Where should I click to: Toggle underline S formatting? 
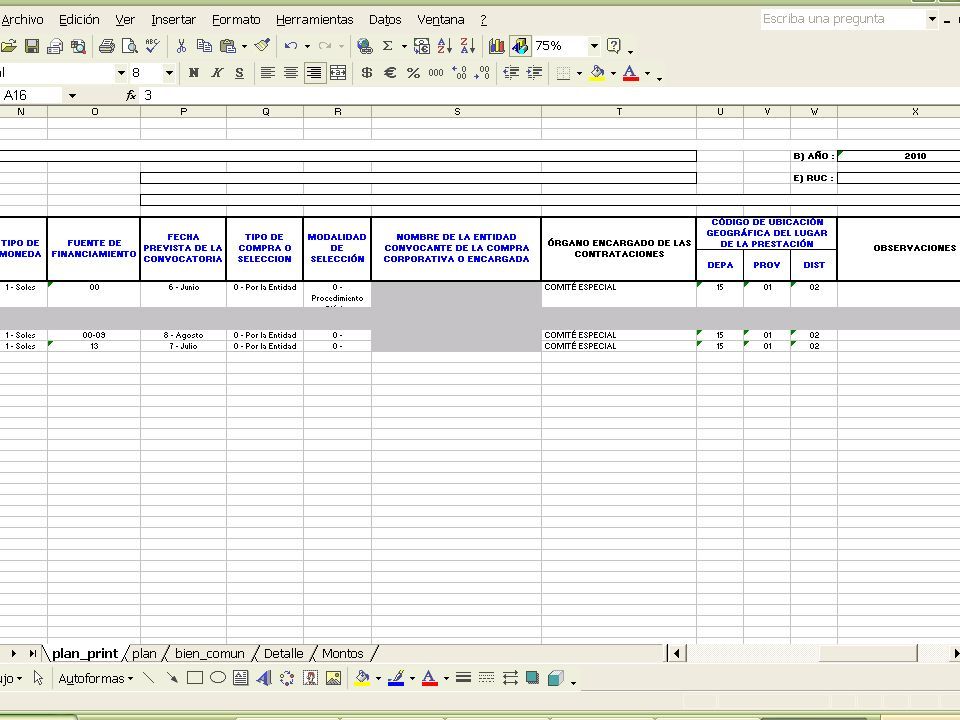click(239, 73)
